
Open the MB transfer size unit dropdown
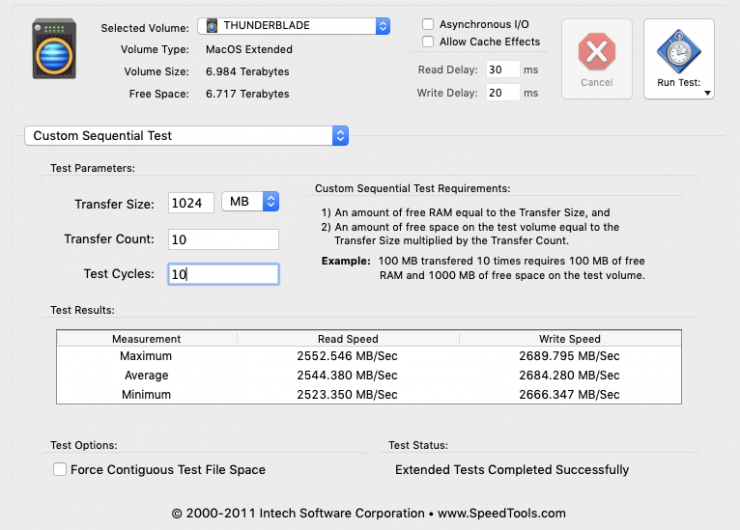[250, 202]
